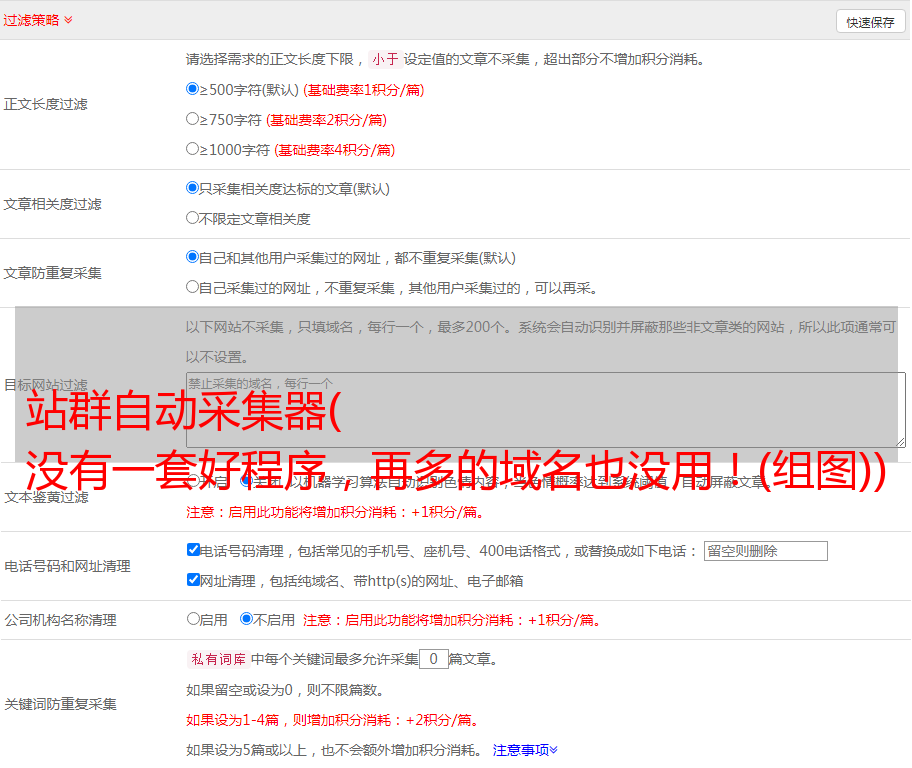
Task: Click the 小于 highlighted tag
Action: coord(385,59)
